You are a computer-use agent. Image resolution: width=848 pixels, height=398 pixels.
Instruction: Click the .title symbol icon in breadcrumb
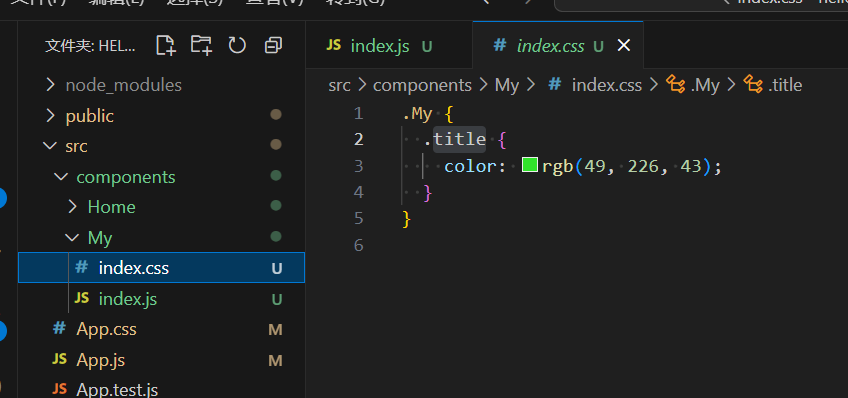(753, 84)
